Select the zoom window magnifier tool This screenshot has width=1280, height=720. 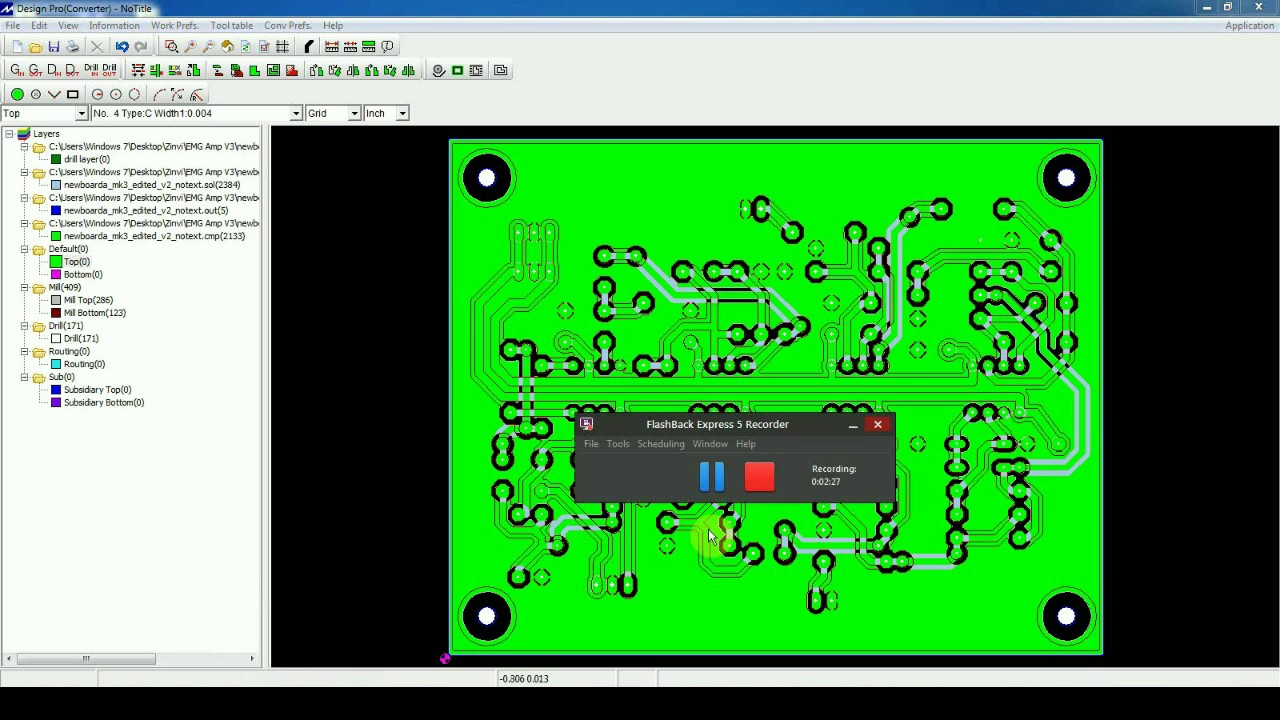tap(172, 47)
